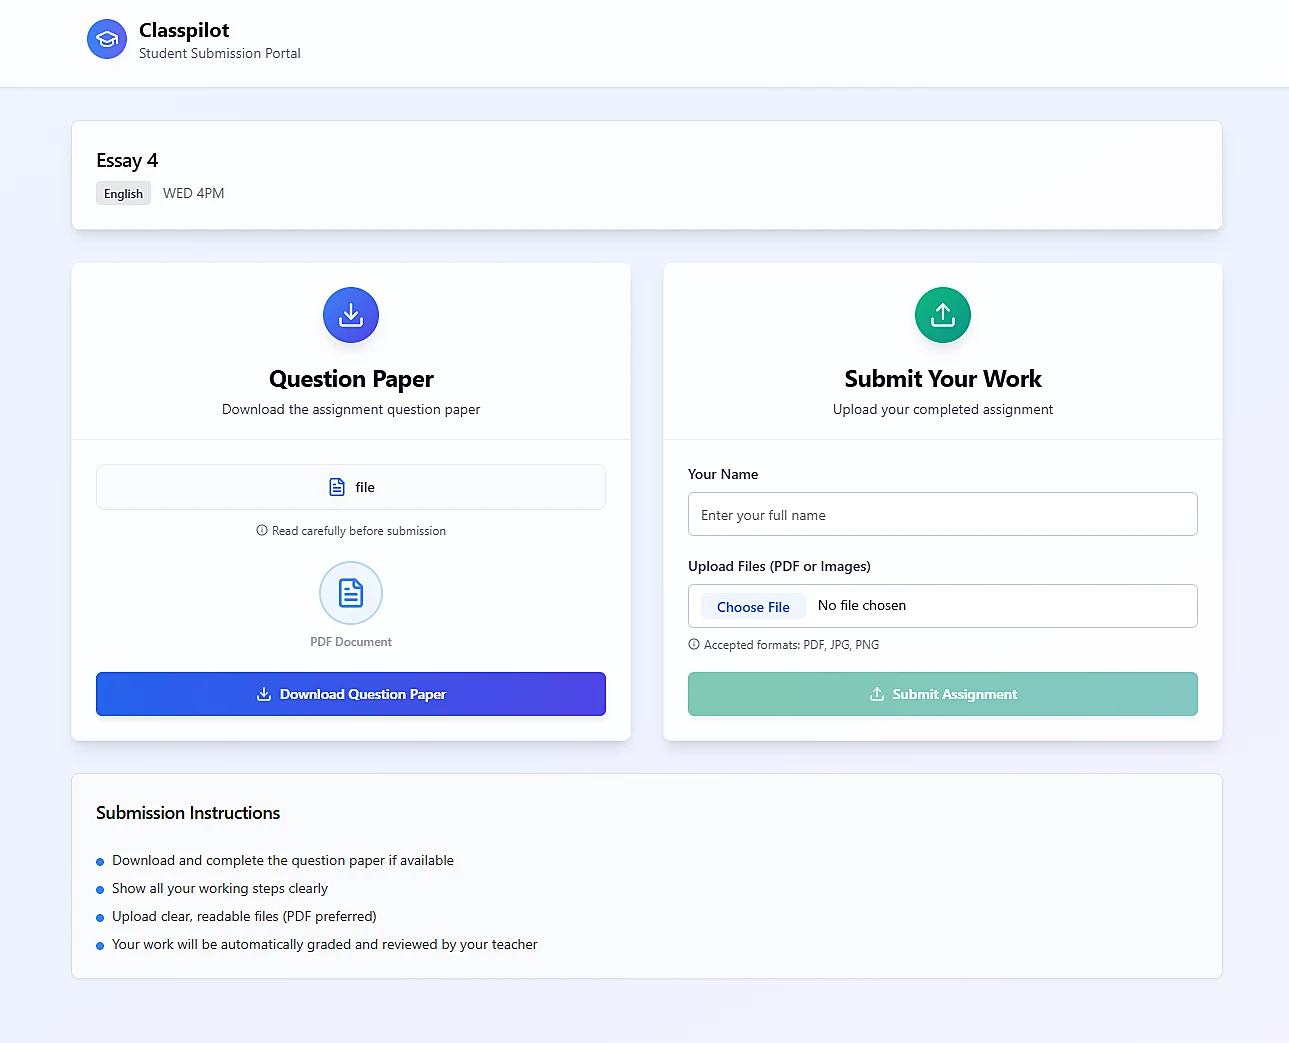Click "Accepted formats: PDF, JPG, PNG" text
1289x1043 pixels.
791,645
